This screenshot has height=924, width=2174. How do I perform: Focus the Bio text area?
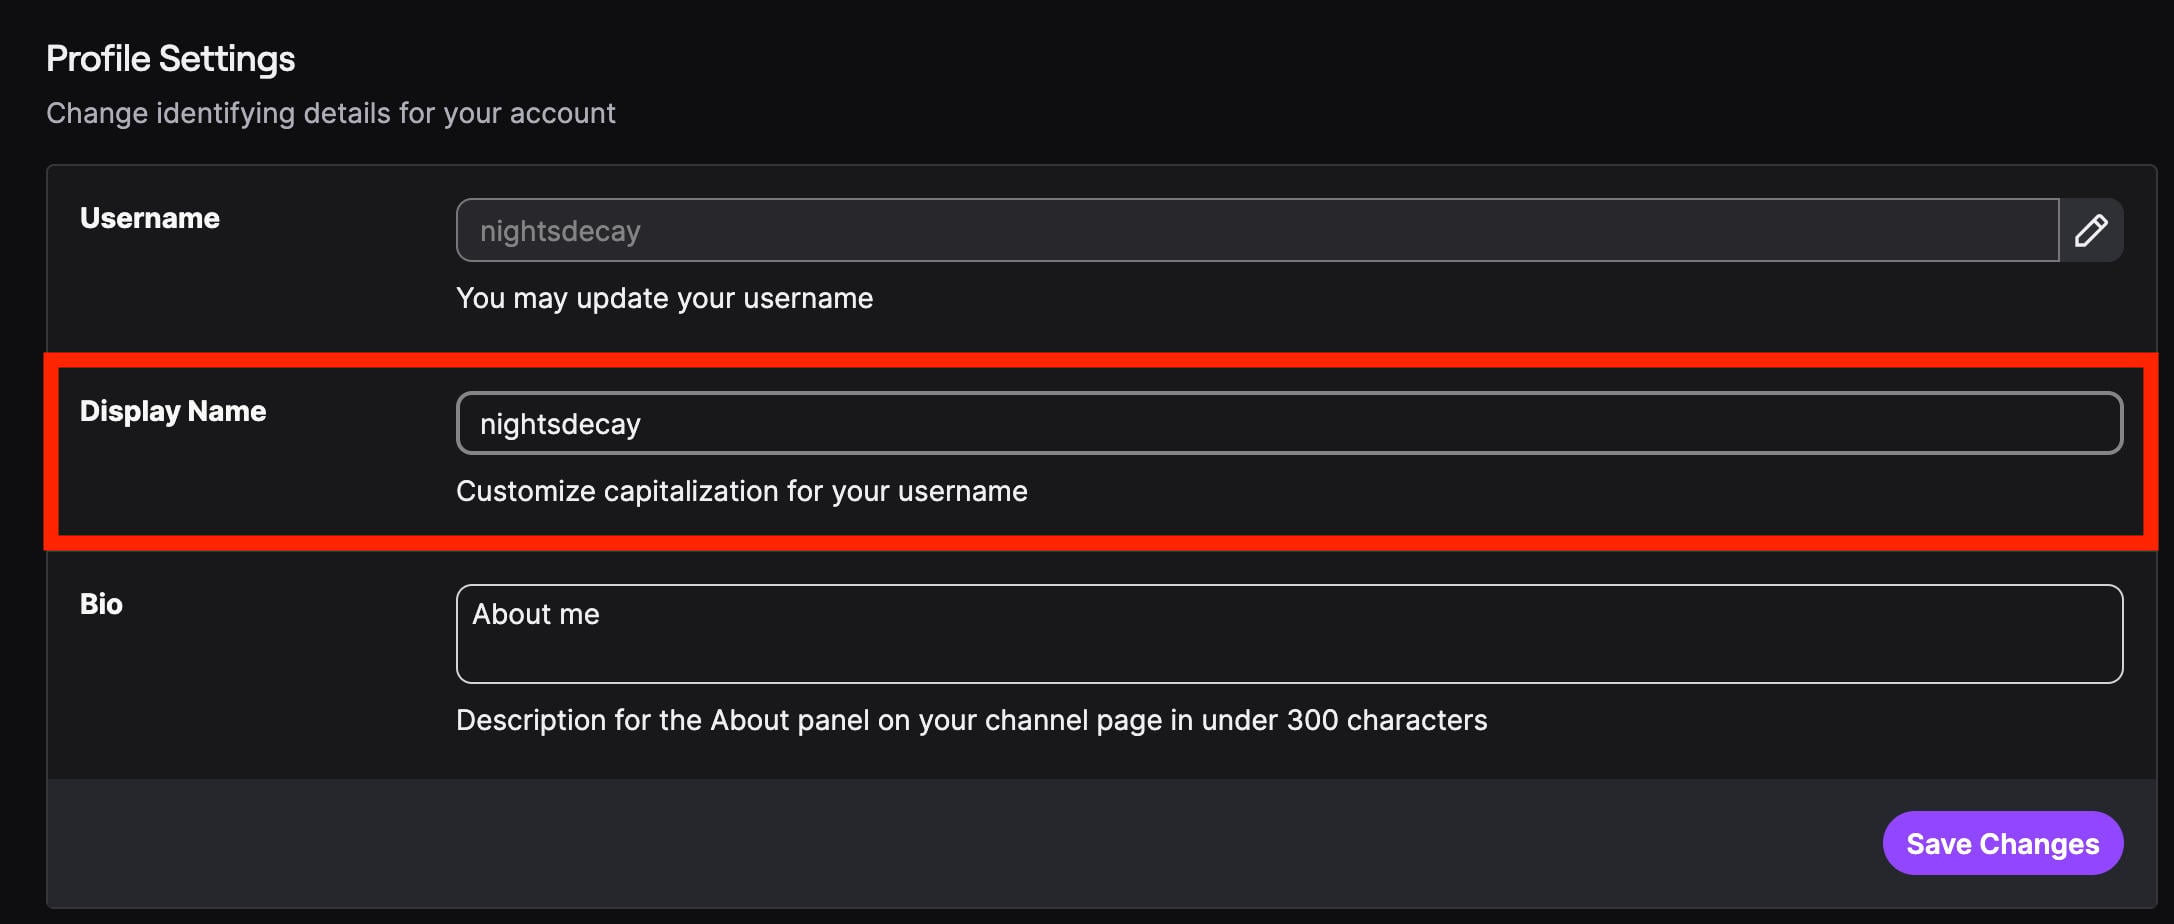[1289, 634]
